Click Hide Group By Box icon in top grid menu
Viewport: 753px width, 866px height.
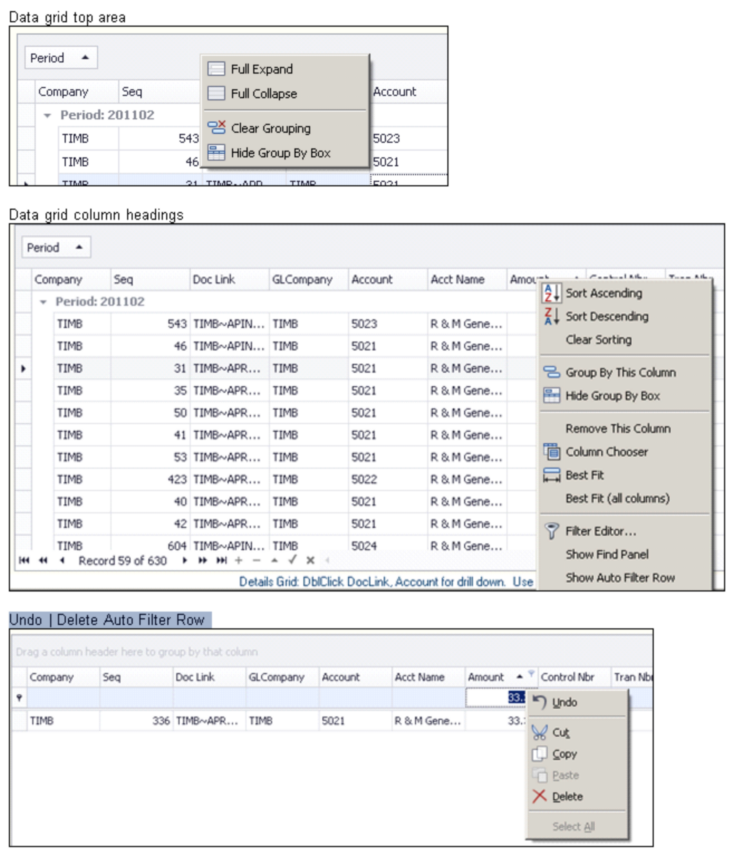pyautogui.click(x=216, y=152)
